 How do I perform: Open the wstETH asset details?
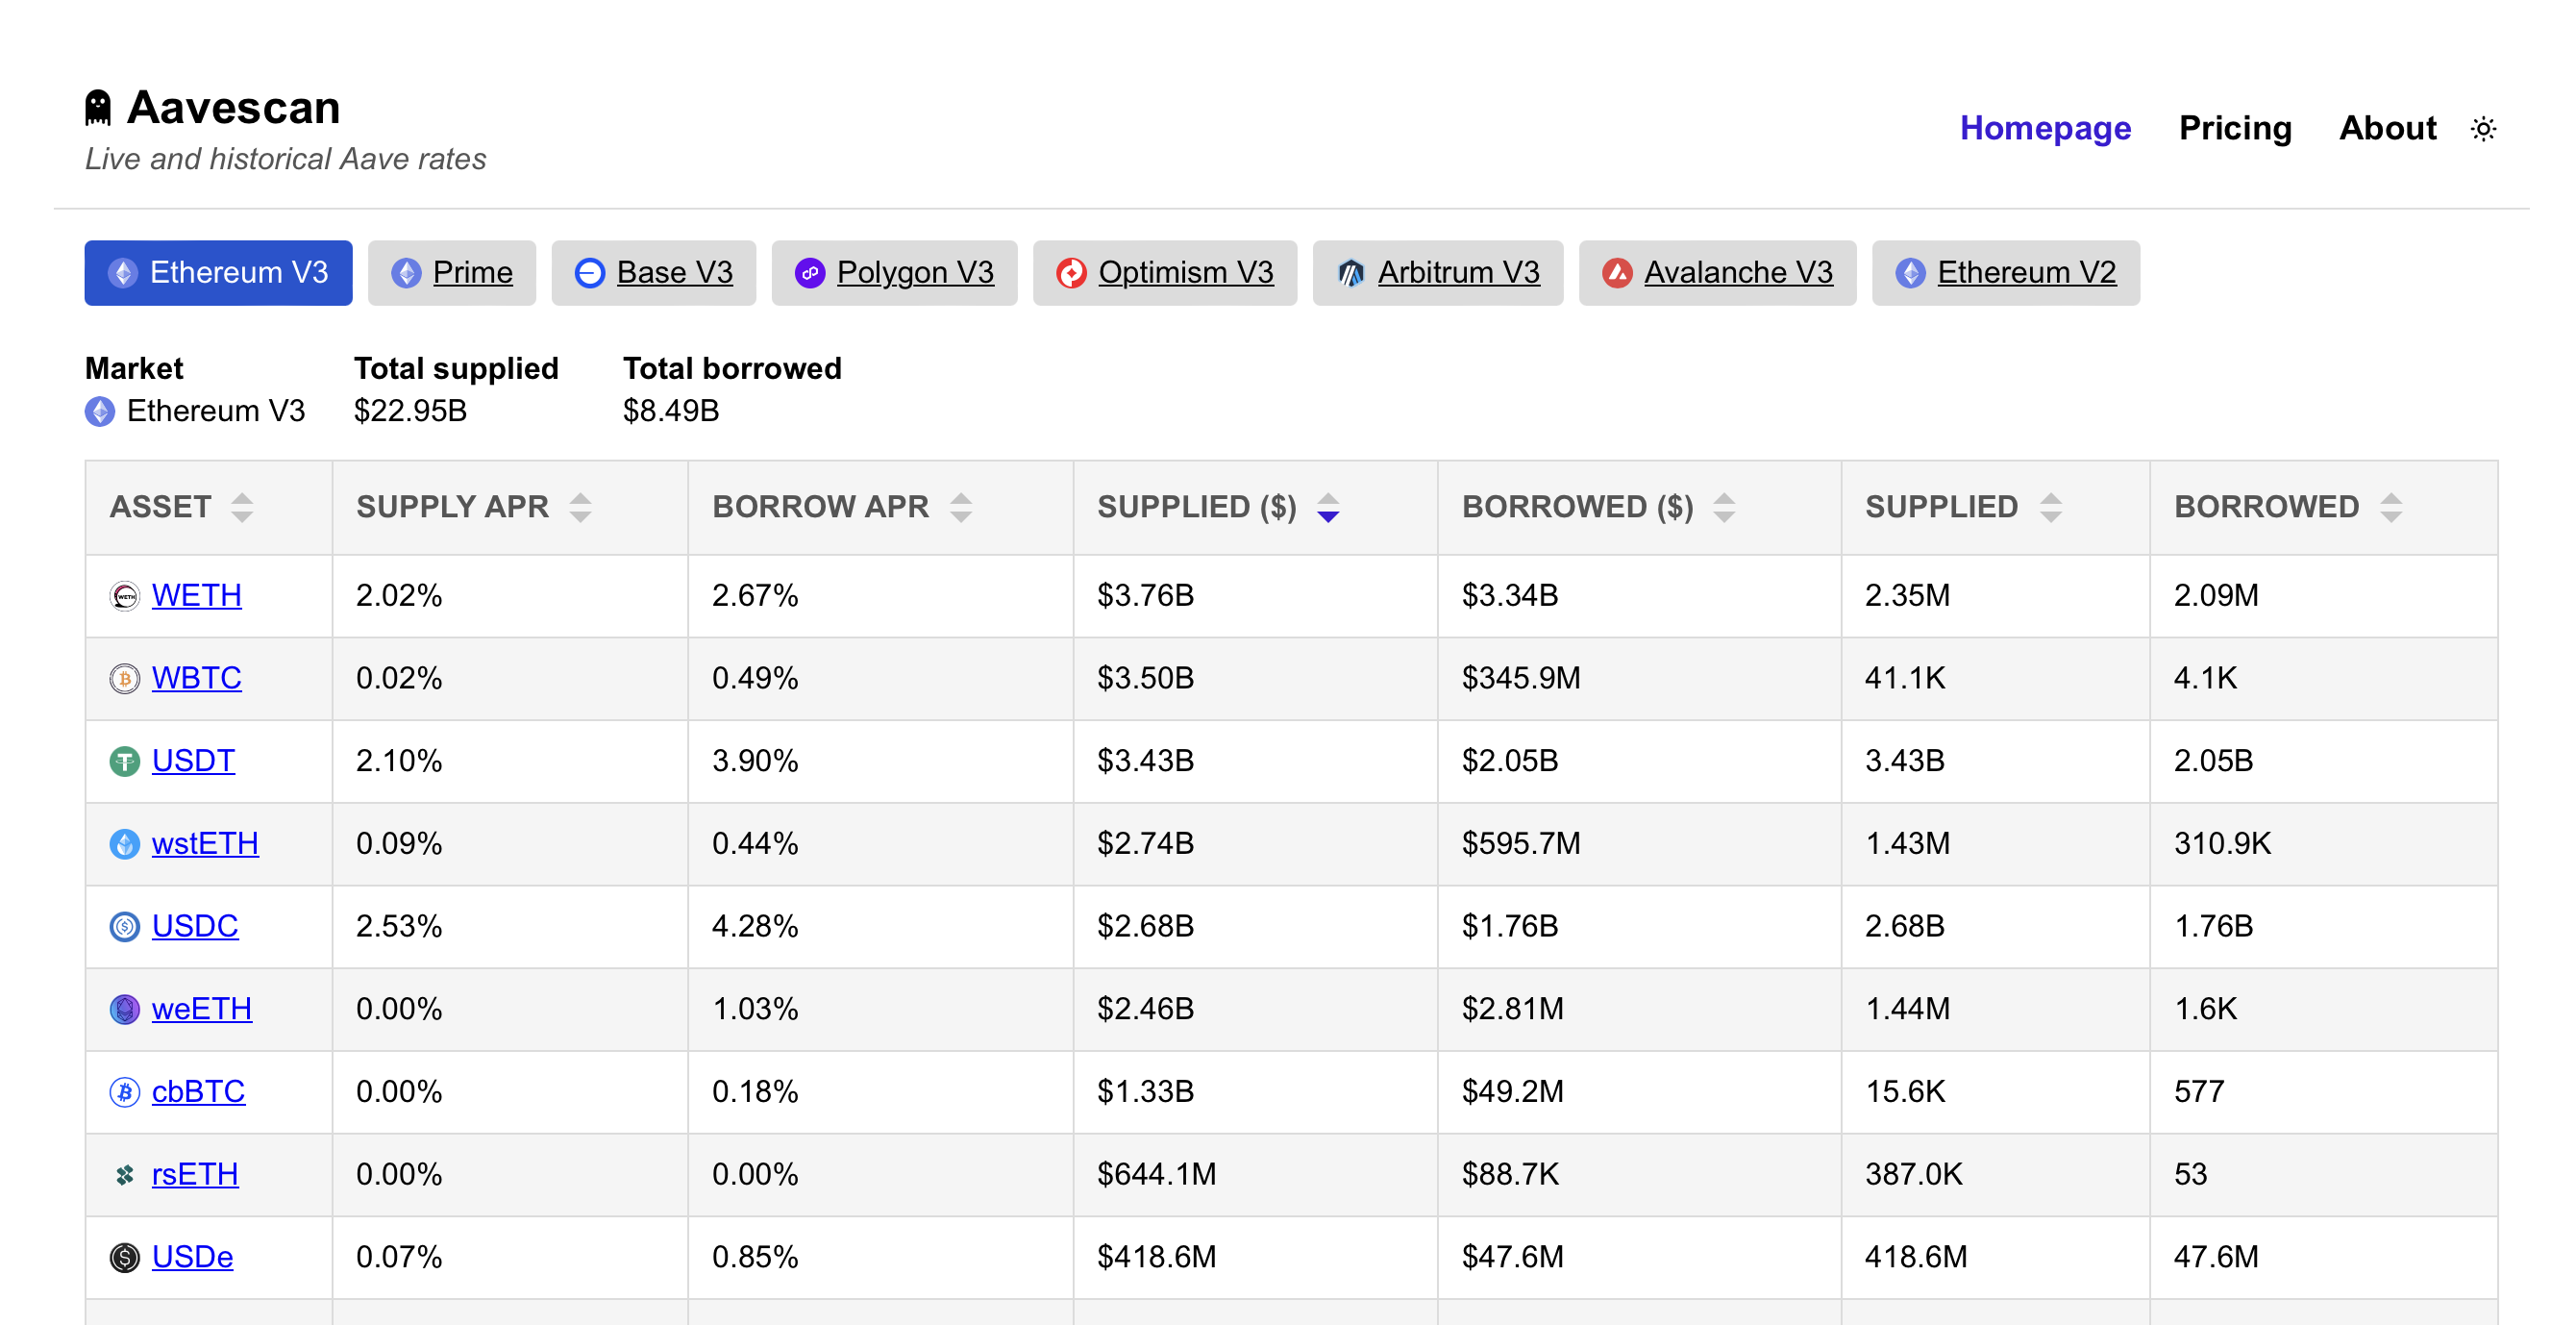[204, 843]
